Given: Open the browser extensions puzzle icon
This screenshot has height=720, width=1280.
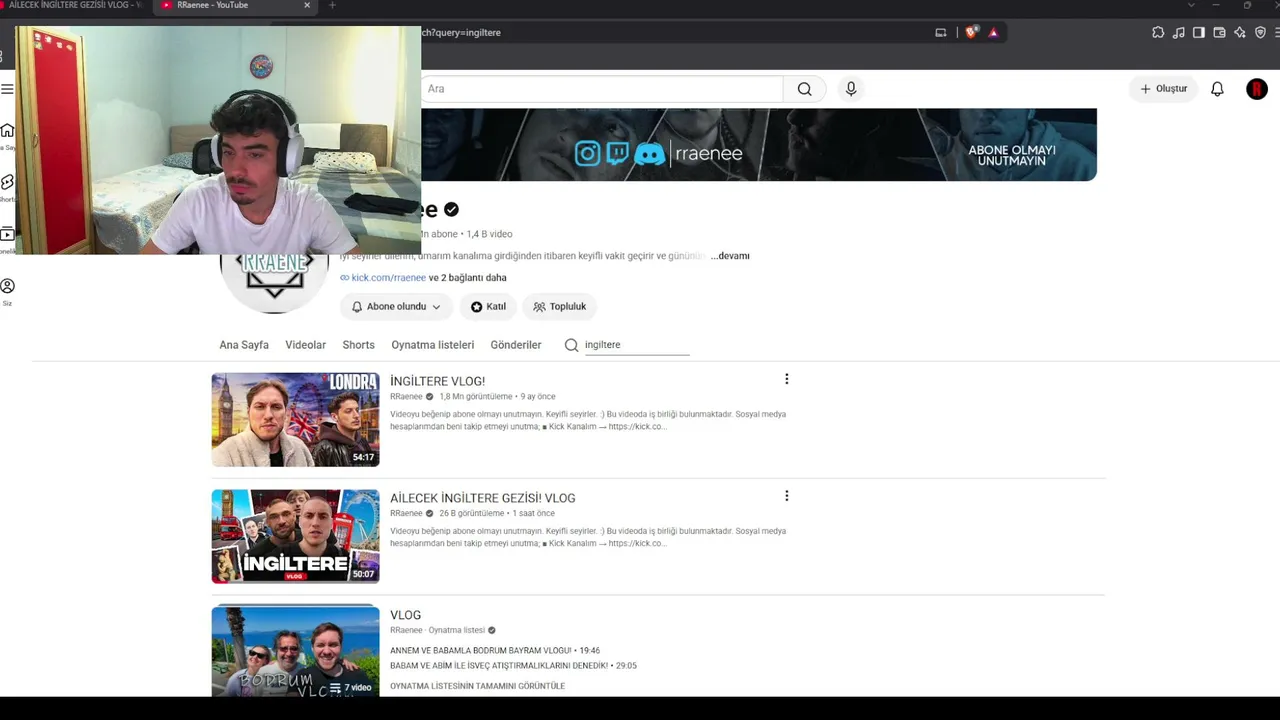Looking at the screenshot, I should pos(1158,32).
